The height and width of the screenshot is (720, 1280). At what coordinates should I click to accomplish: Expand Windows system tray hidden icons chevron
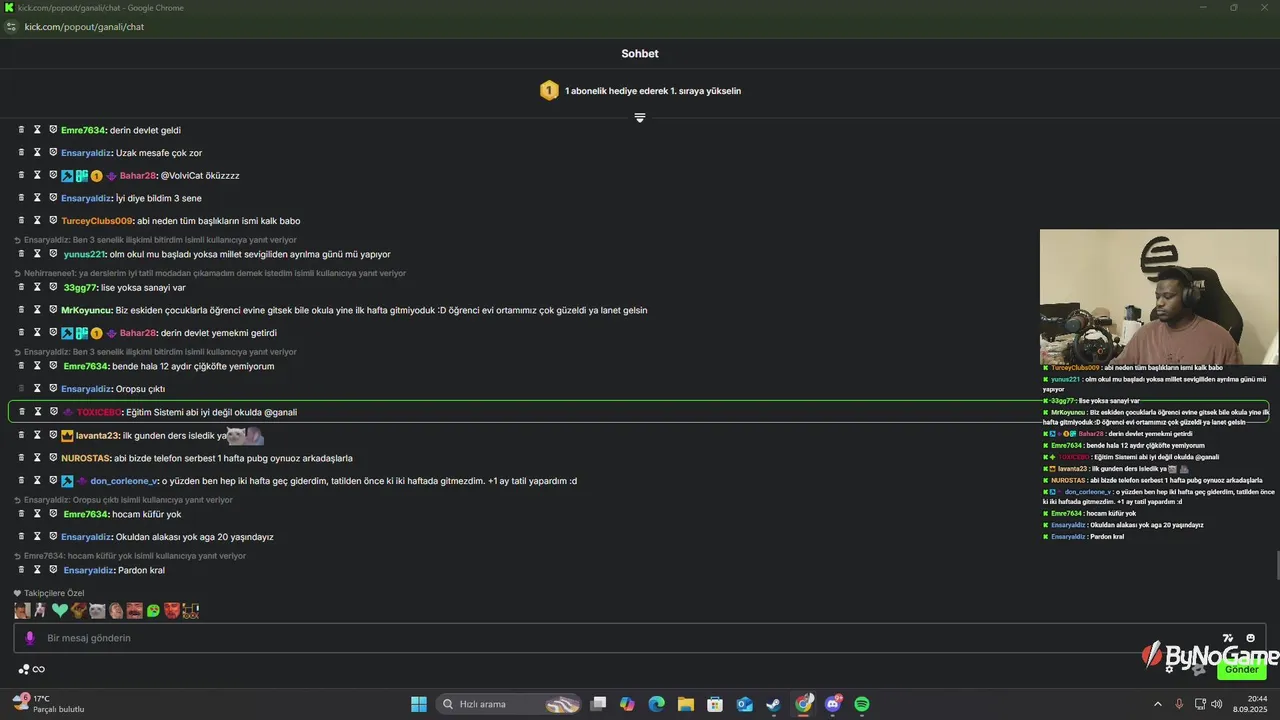pyautogui.click(x=1158, y=704)
